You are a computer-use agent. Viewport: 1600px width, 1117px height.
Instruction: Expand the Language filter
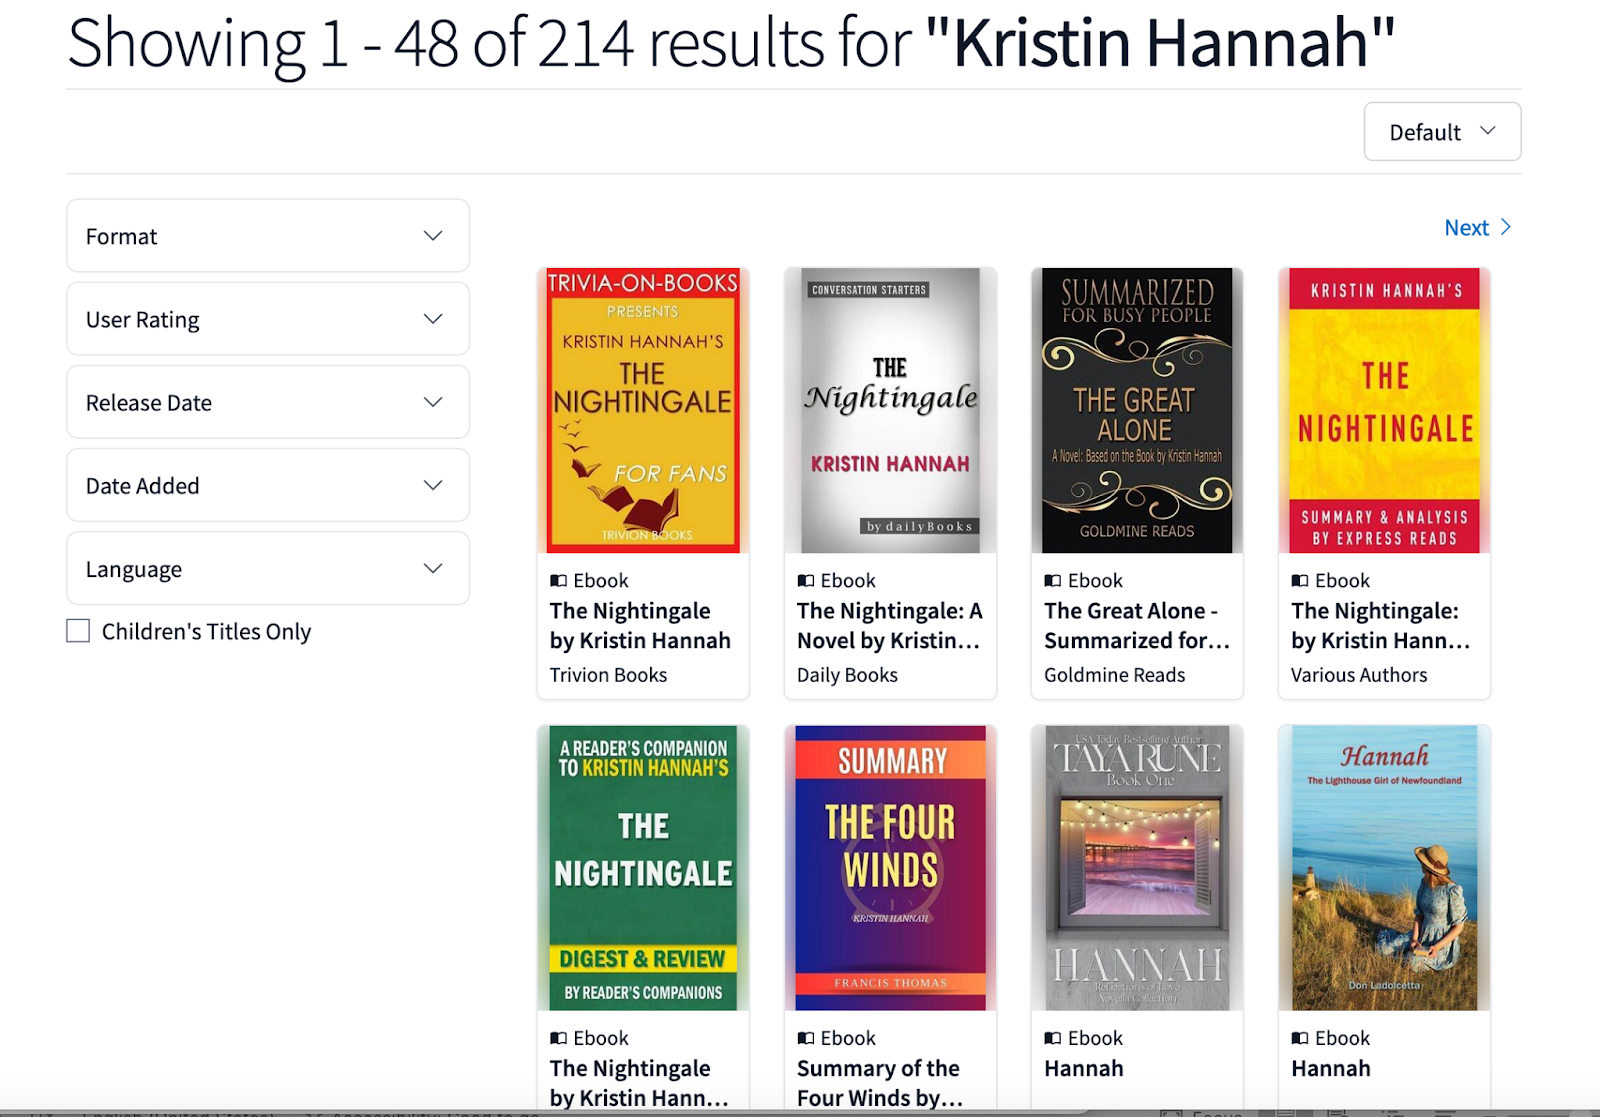pyautogui.click(x=268, y=568)
